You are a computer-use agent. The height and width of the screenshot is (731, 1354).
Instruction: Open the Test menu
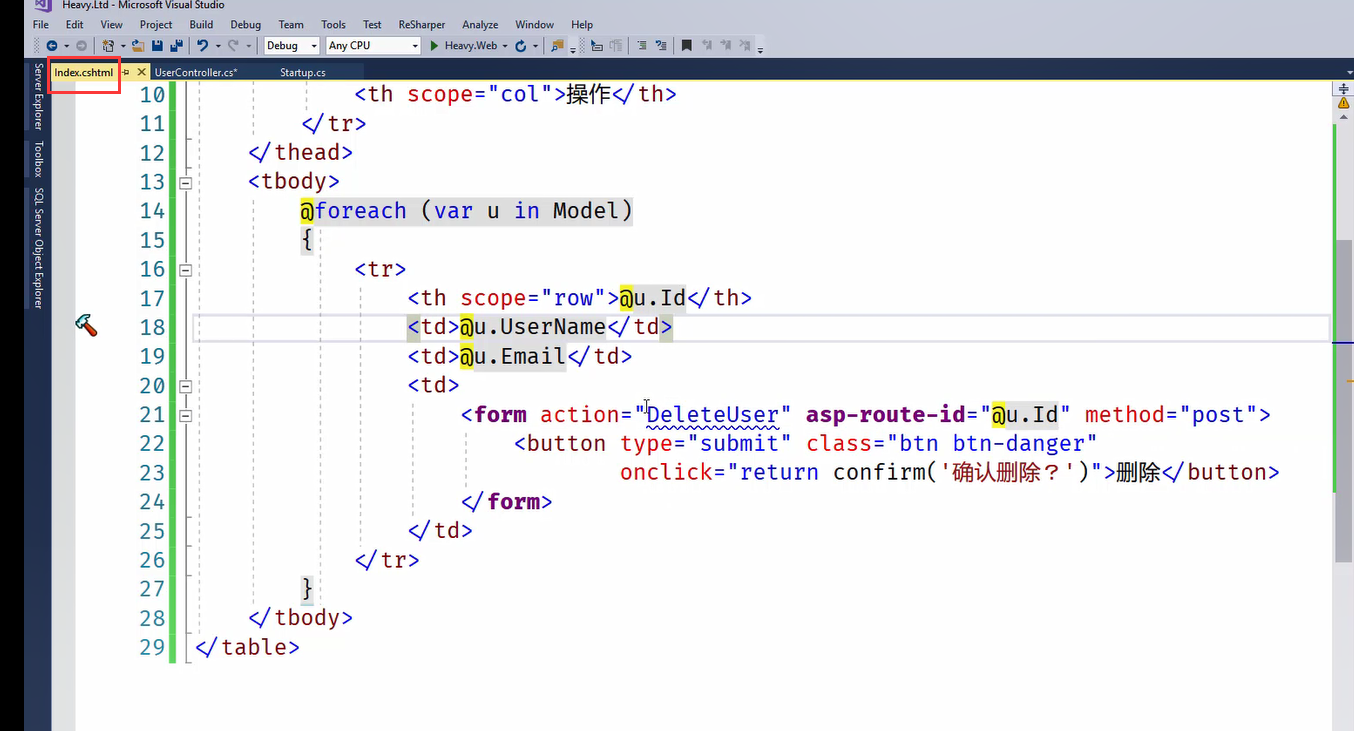[x=372, y=24]
